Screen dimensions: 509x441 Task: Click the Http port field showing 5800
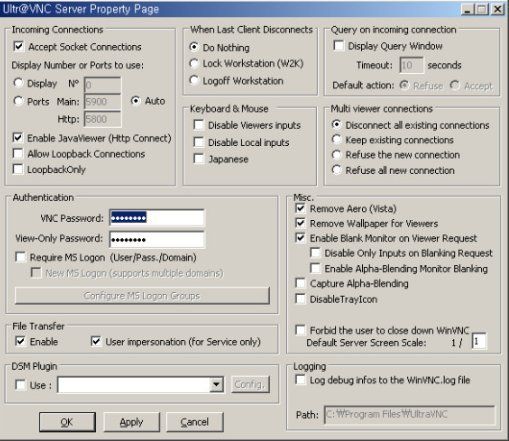coord(102,119)
